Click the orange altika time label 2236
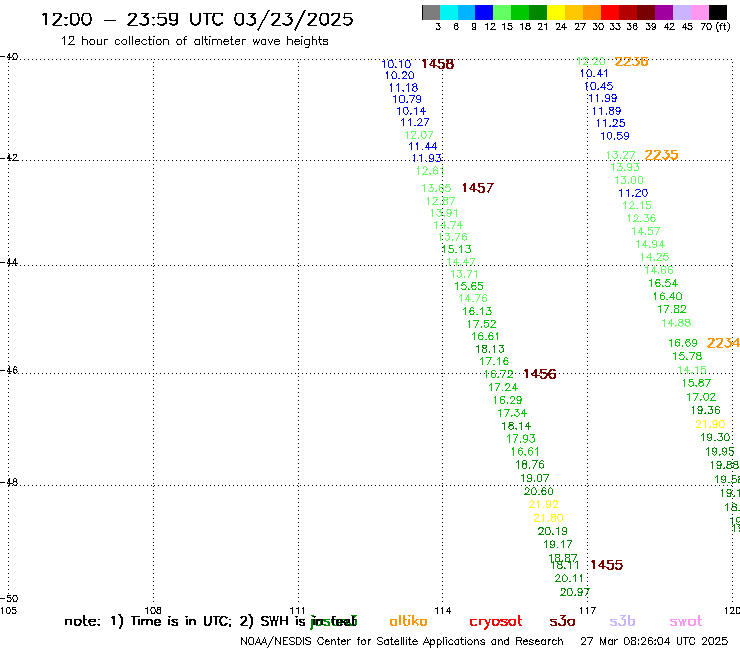 click(x=631, y=61)
